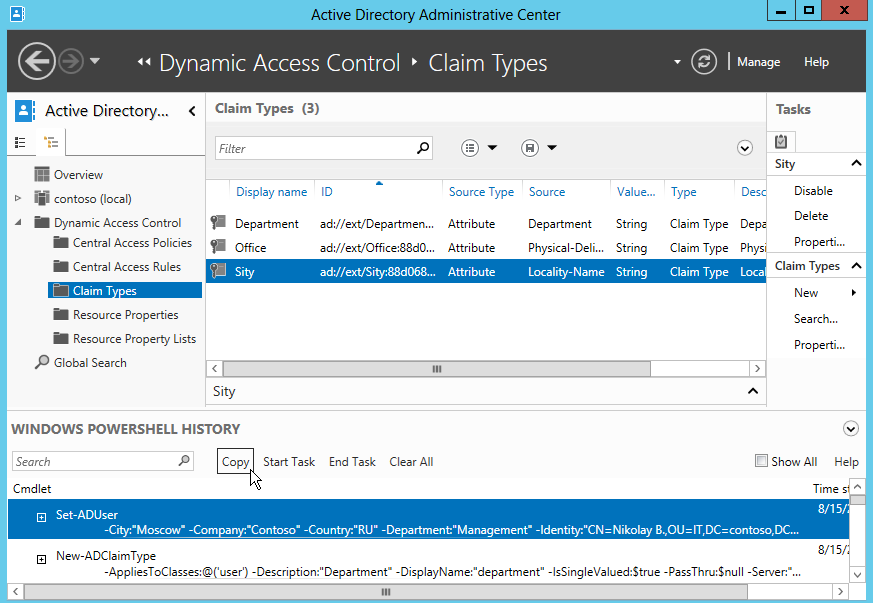Open the Help menu in header
Screen dimensions: 873x603
[816, 62]
